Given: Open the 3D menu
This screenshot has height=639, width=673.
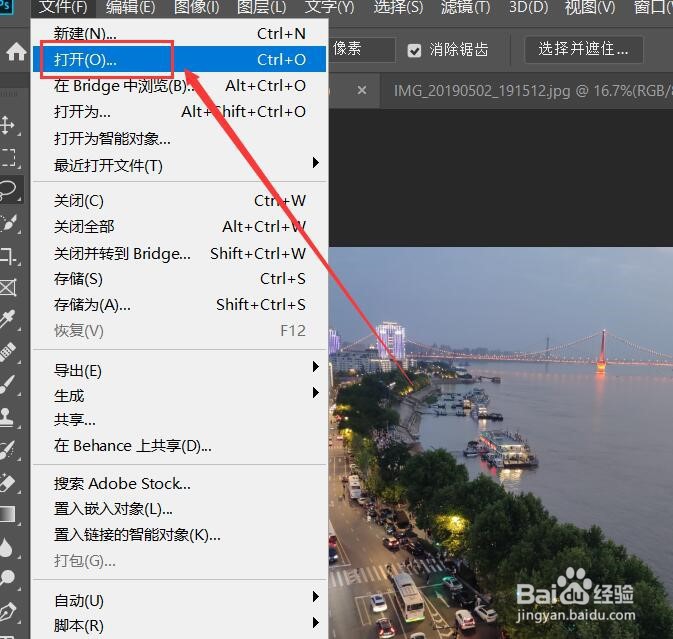Looking at the screenshot, I should 528,7.
